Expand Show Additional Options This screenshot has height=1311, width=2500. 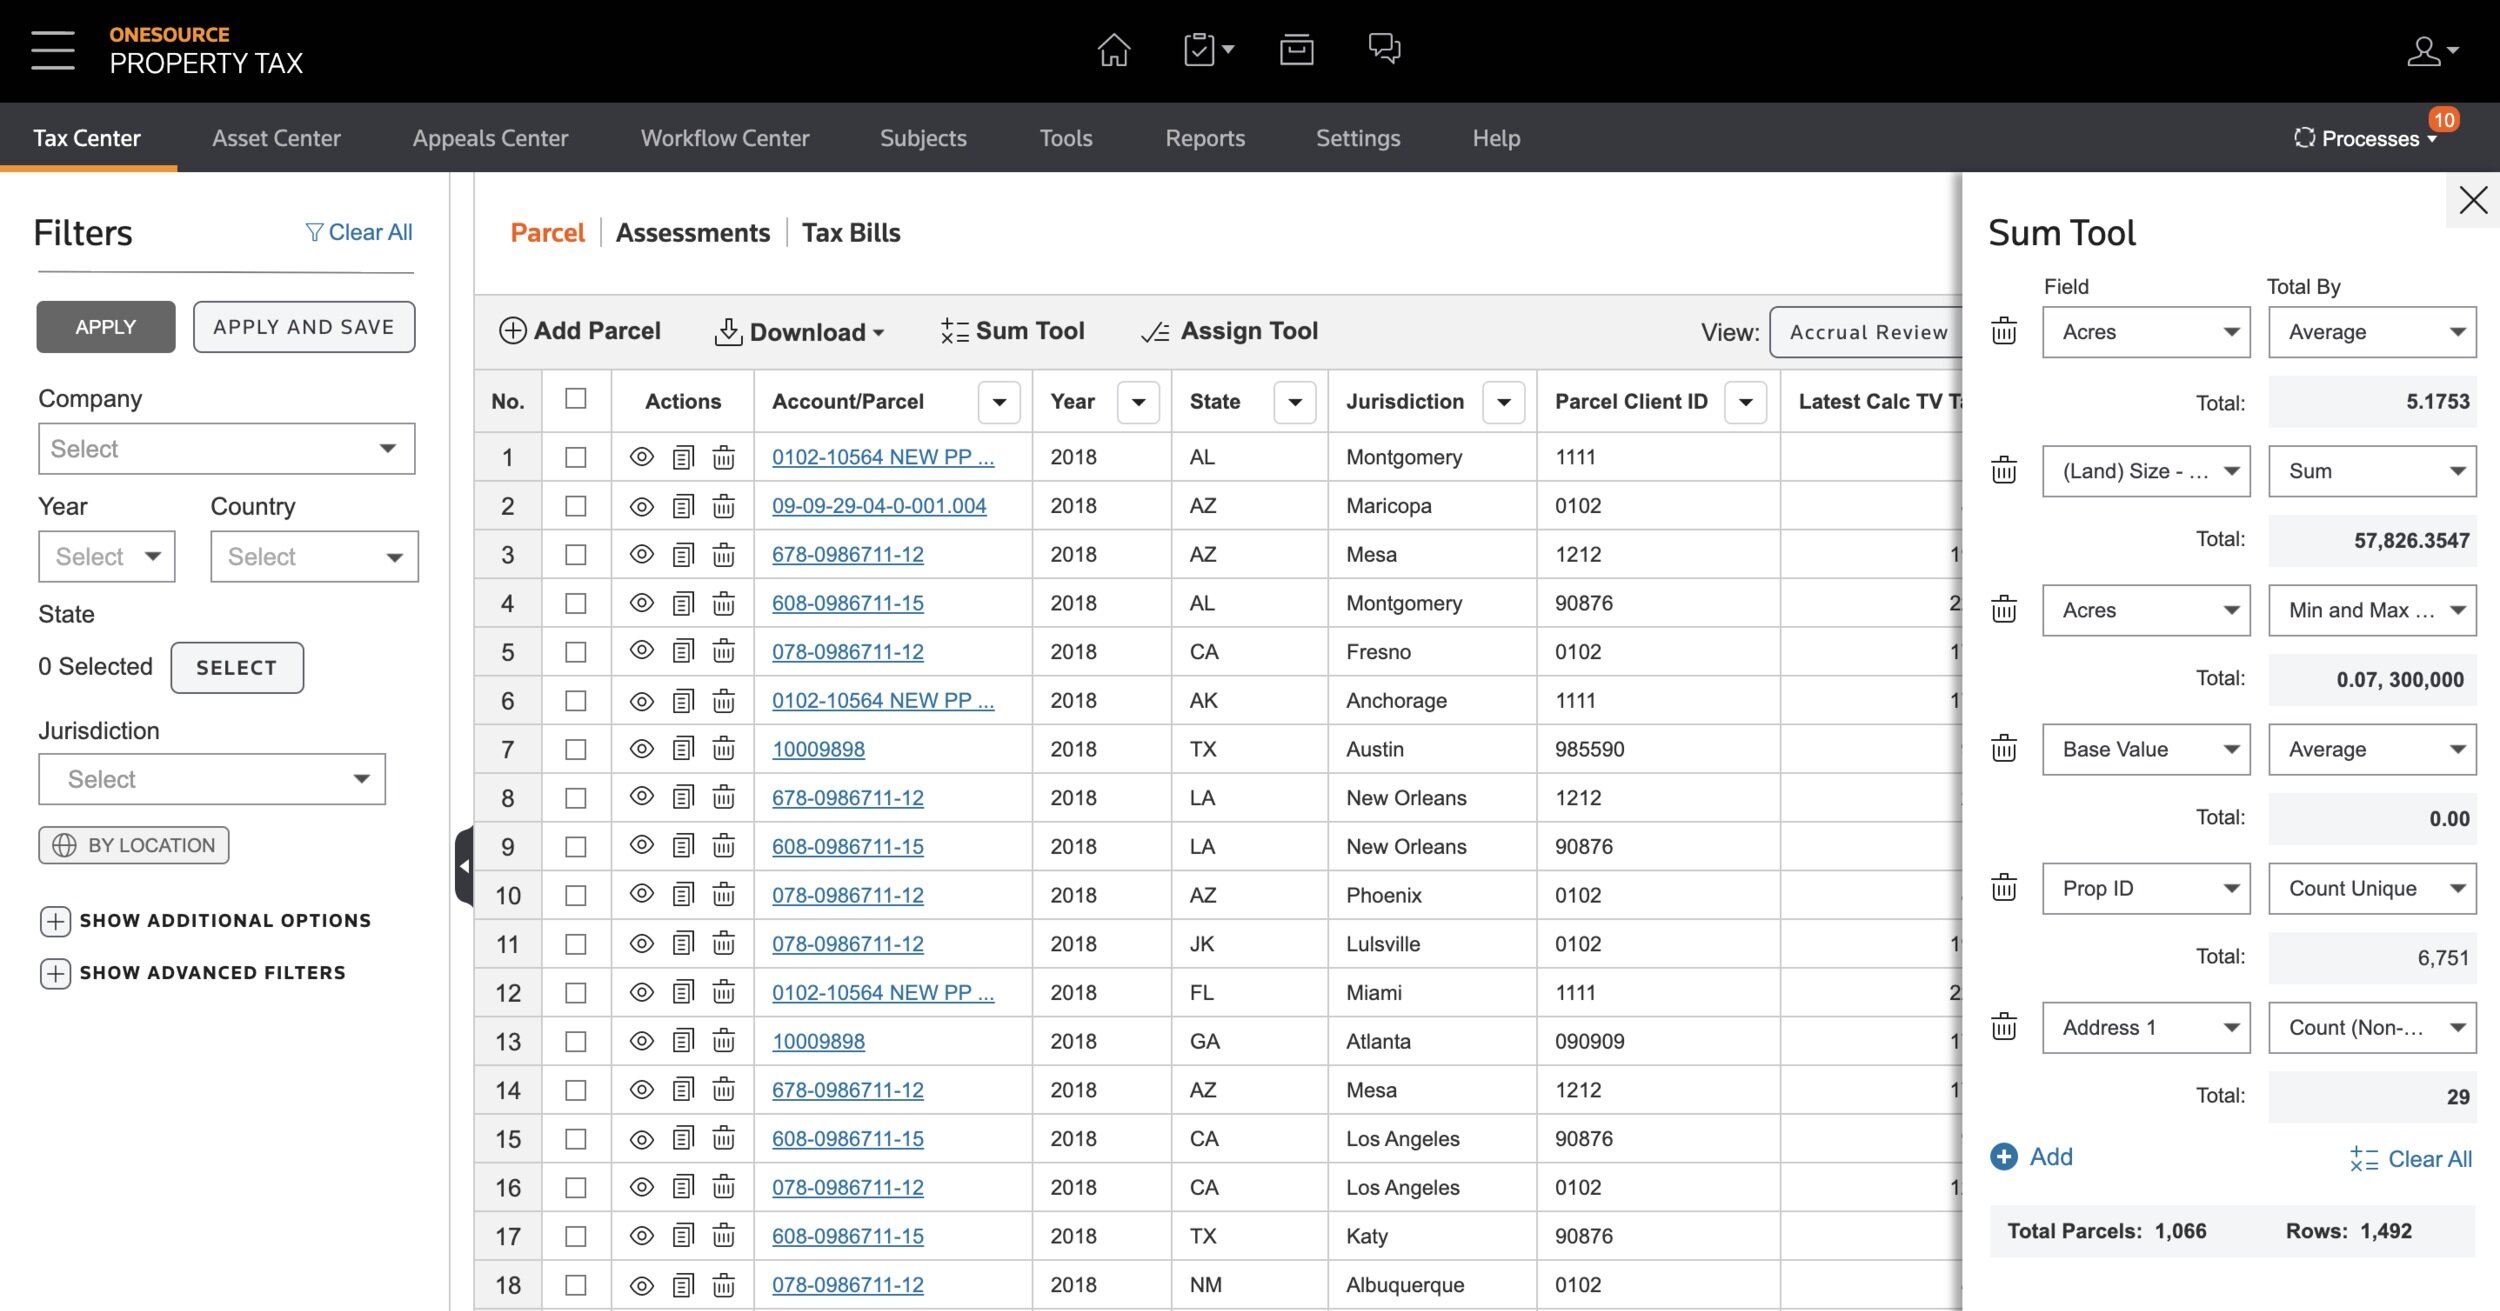[205, 921]
